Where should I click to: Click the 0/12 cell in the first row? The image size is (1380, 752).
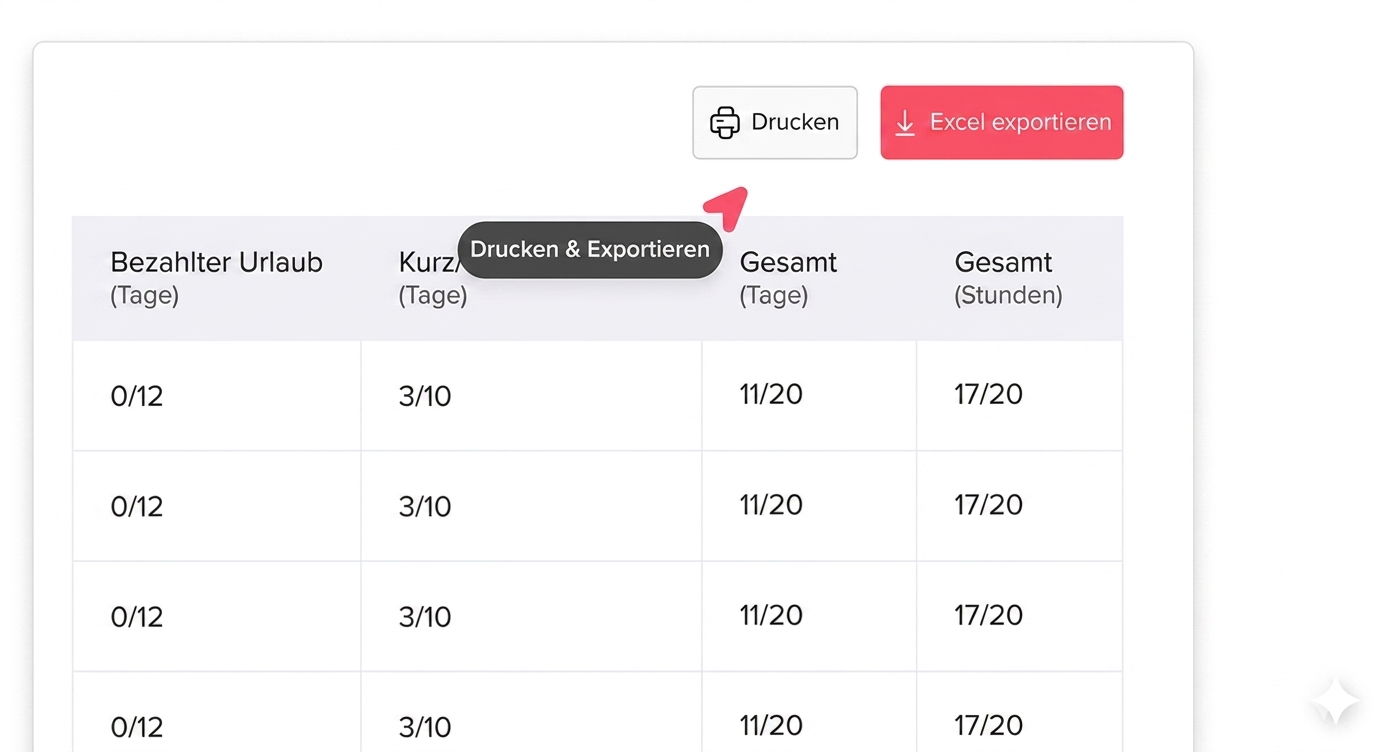pos(137,396)
